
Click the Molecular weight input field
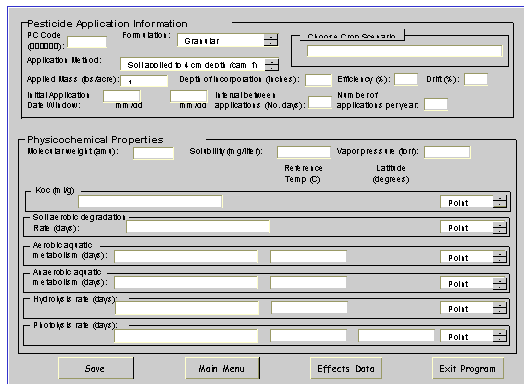point(153,153)
